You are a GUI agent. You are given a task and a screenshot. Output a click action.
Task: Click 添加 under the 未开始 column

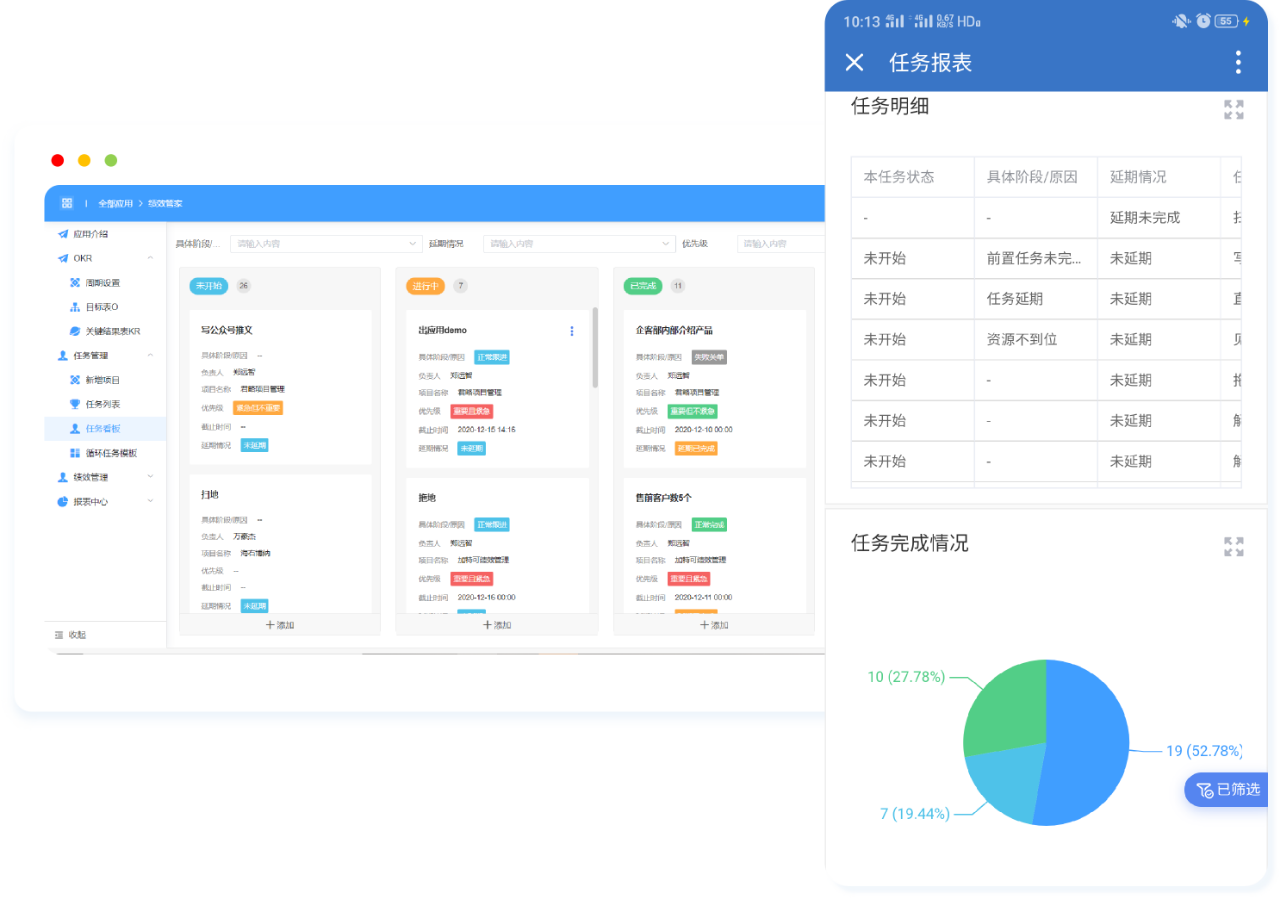280,625
